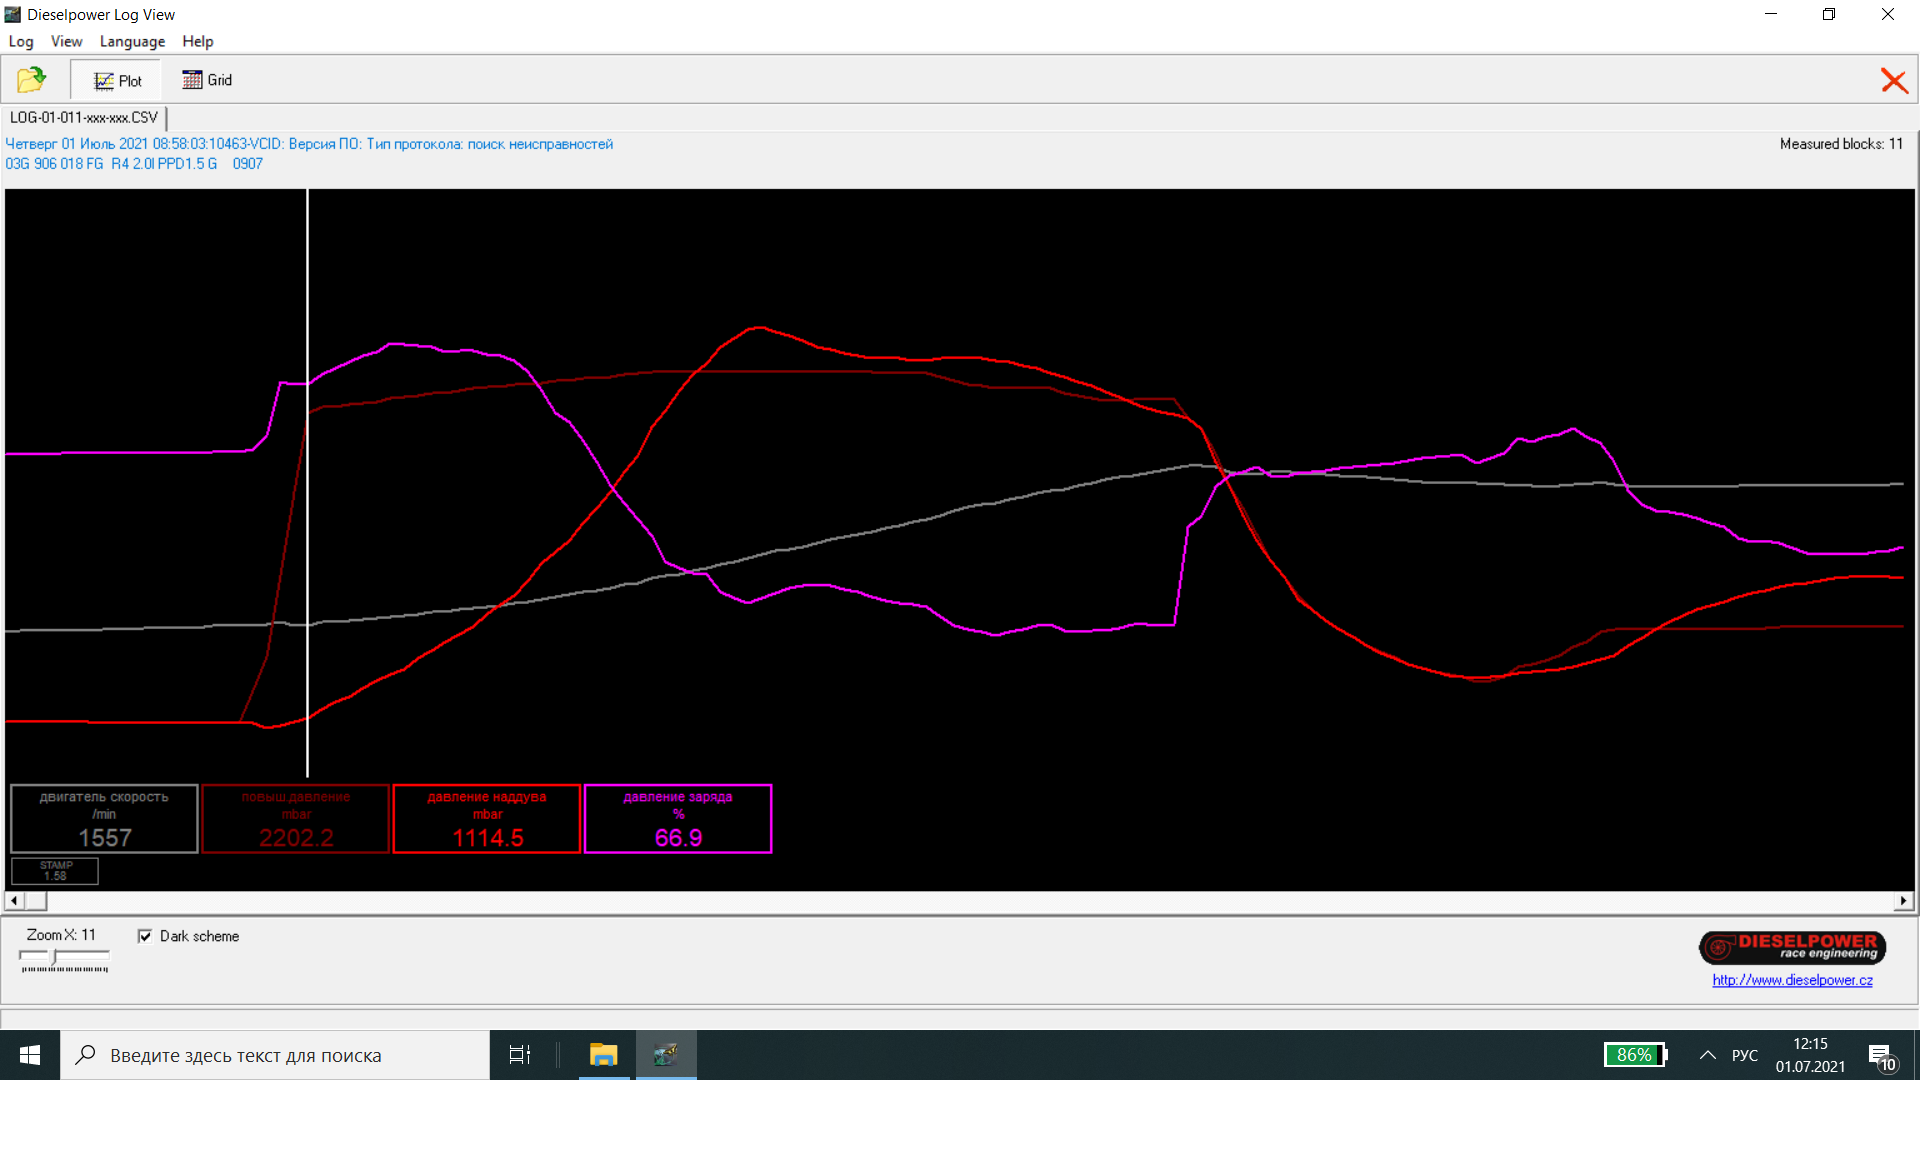The width and height of the screenshot is (1920, 1158).
Task: Select the LOG-01-011-xxx-xxx.CSV tab
Action: [x=84, y=117]
